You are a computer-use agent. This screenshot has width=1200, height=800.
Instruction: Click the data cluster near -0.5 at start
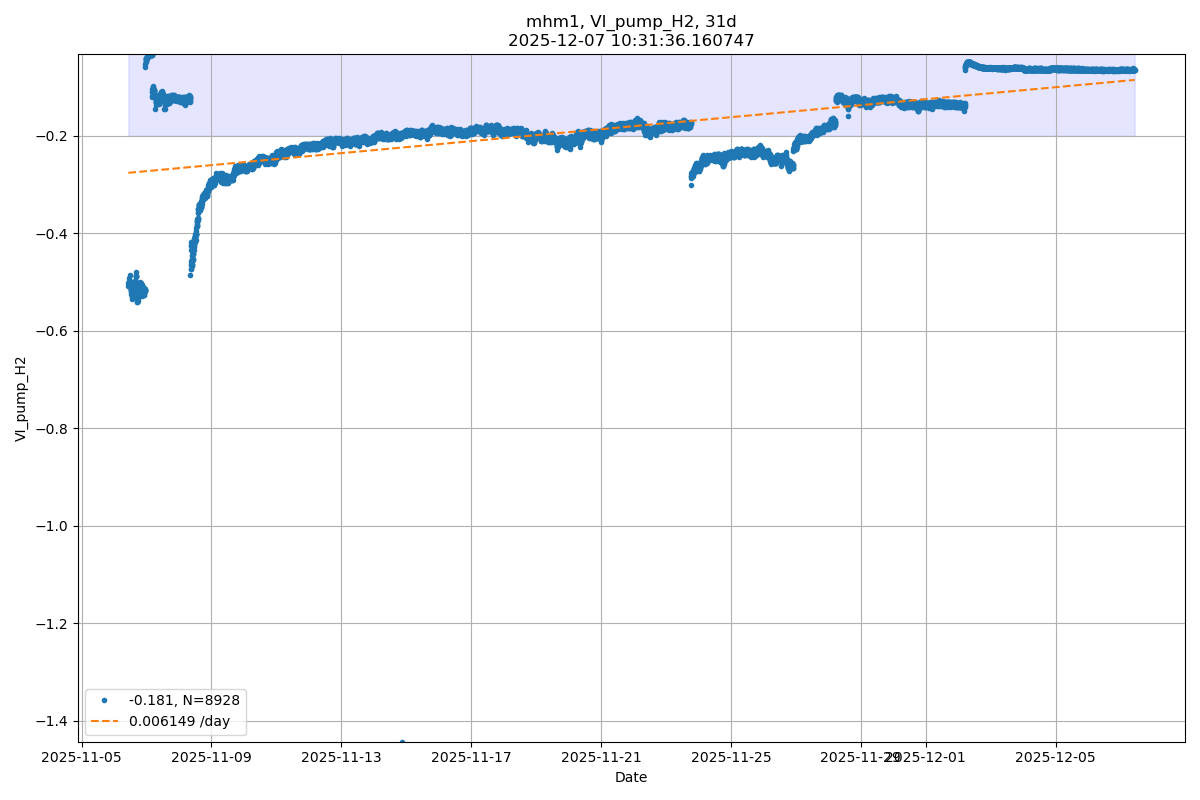click(x=136, y=289)
